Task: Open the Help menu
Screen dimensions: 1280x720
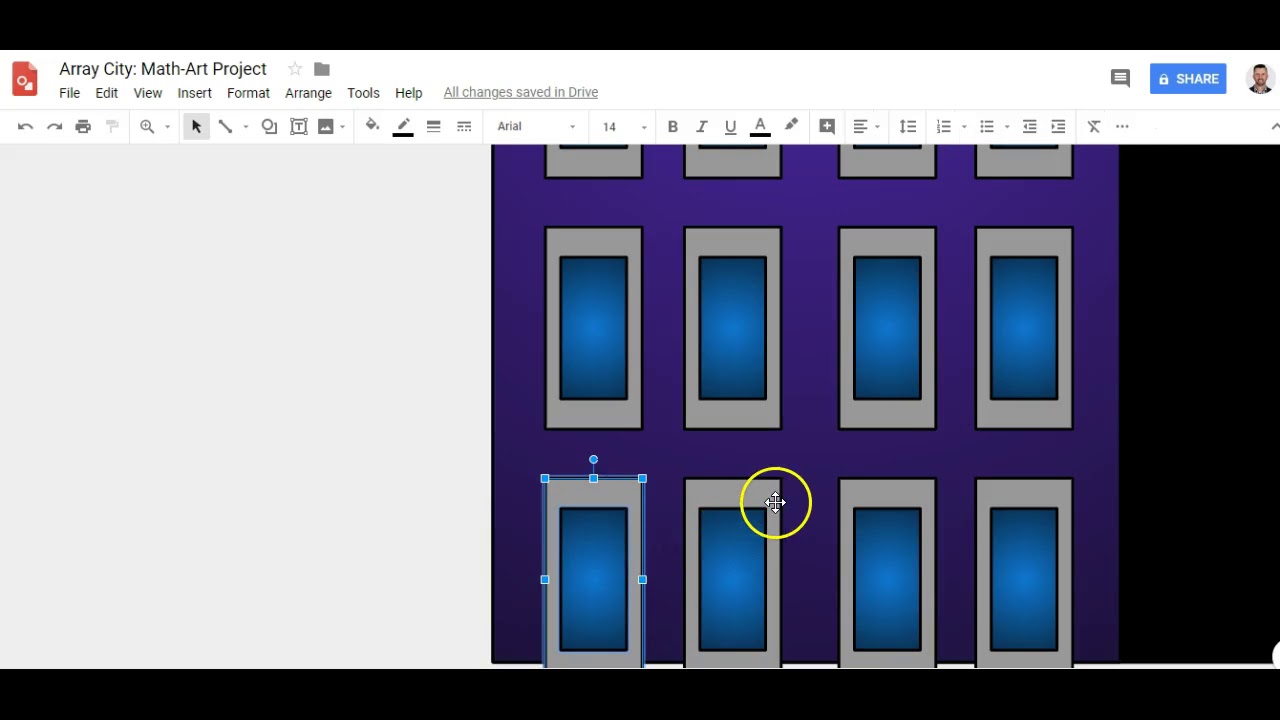Action: 409,93
